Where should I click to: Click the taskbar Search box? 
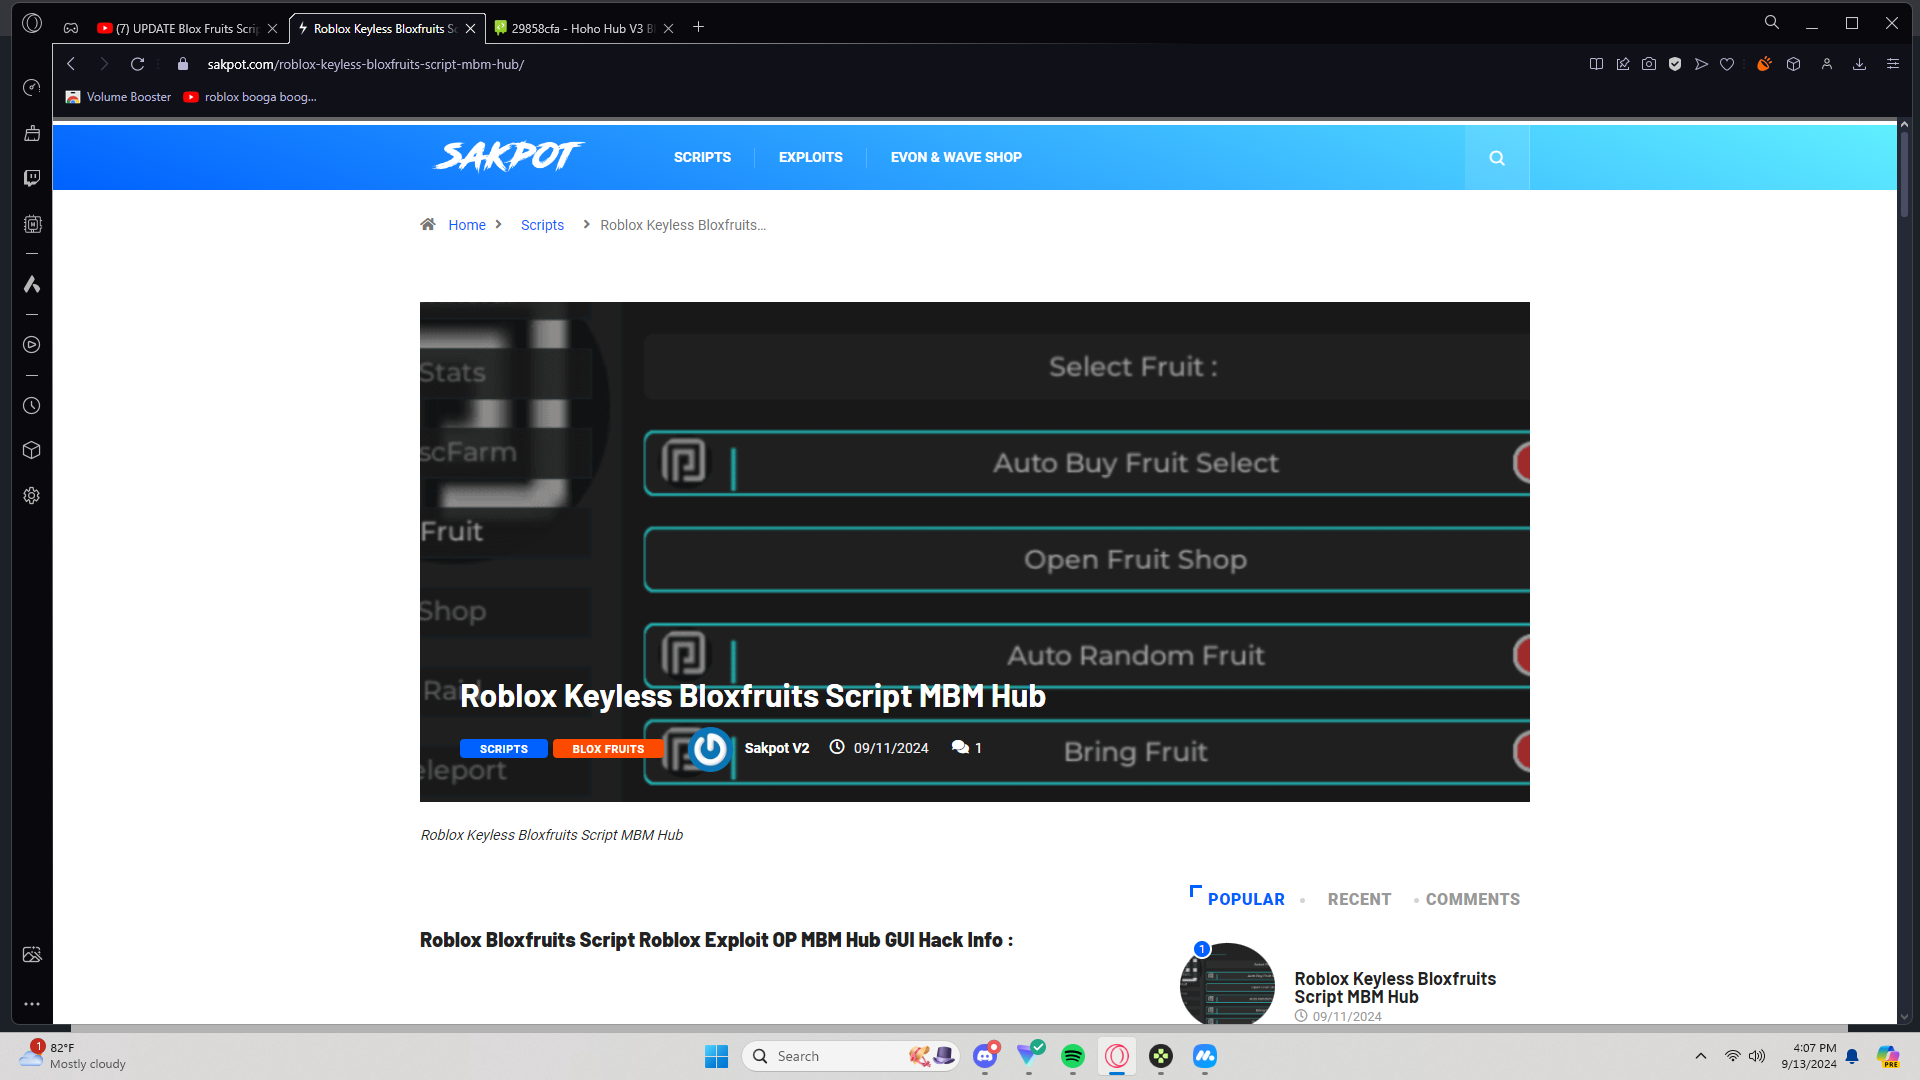coord(851,1056)
